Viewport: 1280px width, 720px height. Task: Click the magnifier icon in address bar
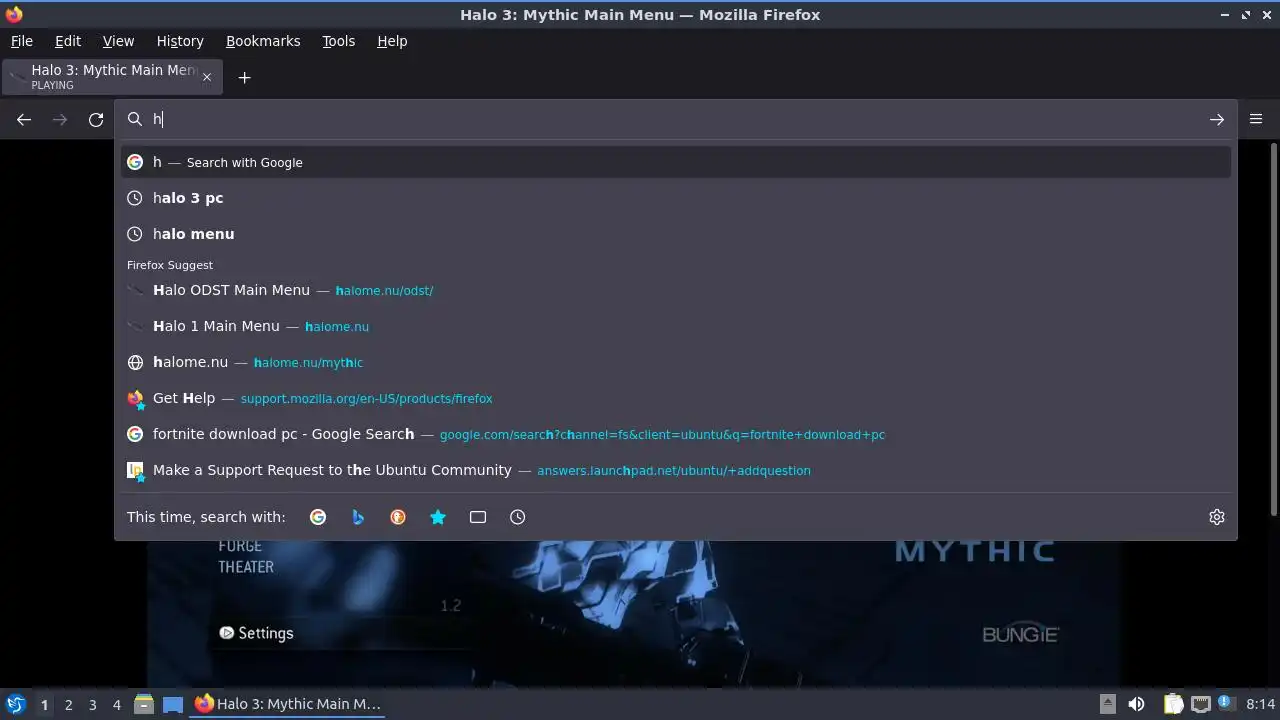pos(135,120)
